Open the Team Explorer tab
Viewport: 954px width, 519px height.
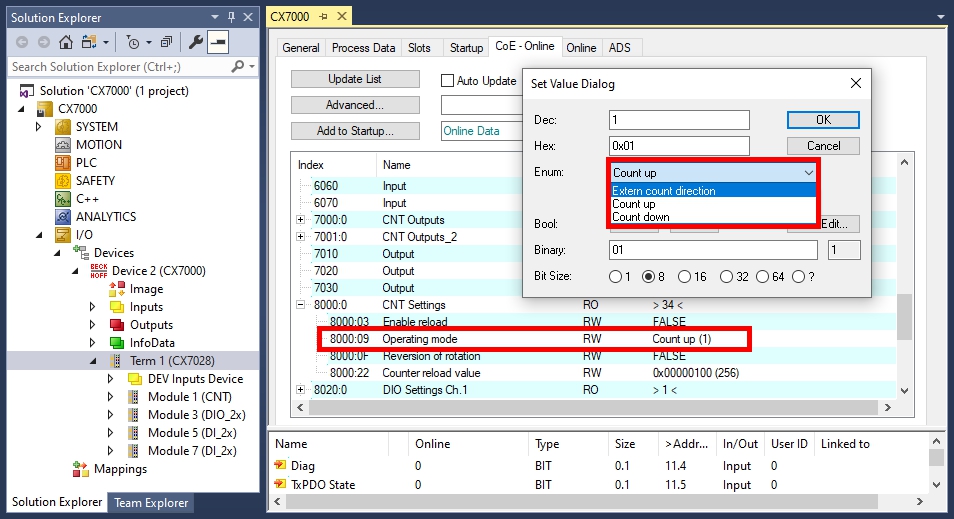[150, 503]
